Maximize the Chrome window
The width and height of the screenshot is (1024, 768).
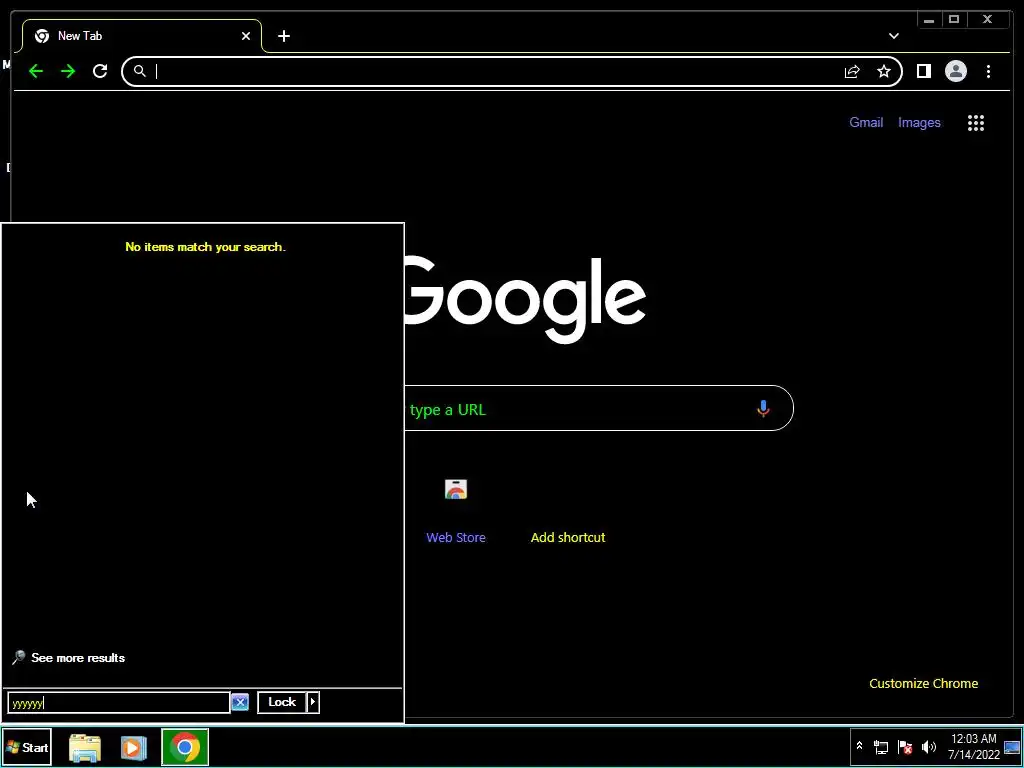click(x=954, y=20)
